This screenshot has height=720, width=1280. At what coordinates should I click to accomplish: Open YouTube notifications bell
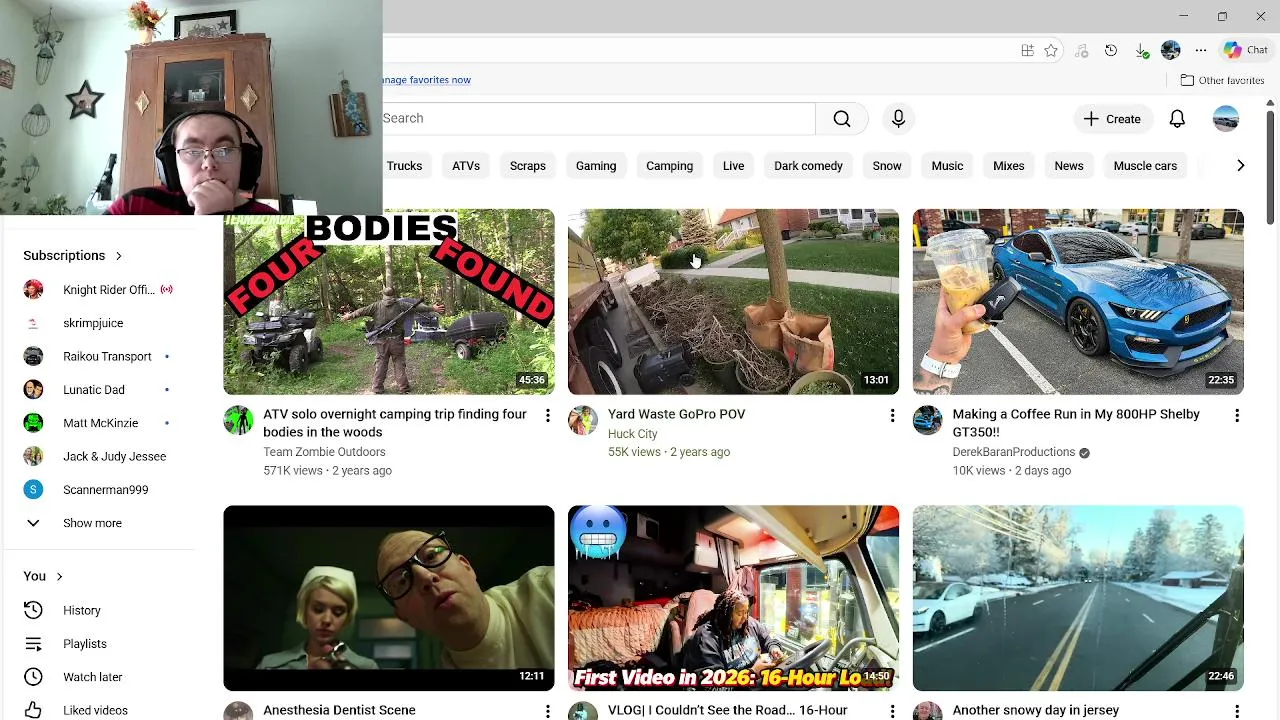point(1177,119)
